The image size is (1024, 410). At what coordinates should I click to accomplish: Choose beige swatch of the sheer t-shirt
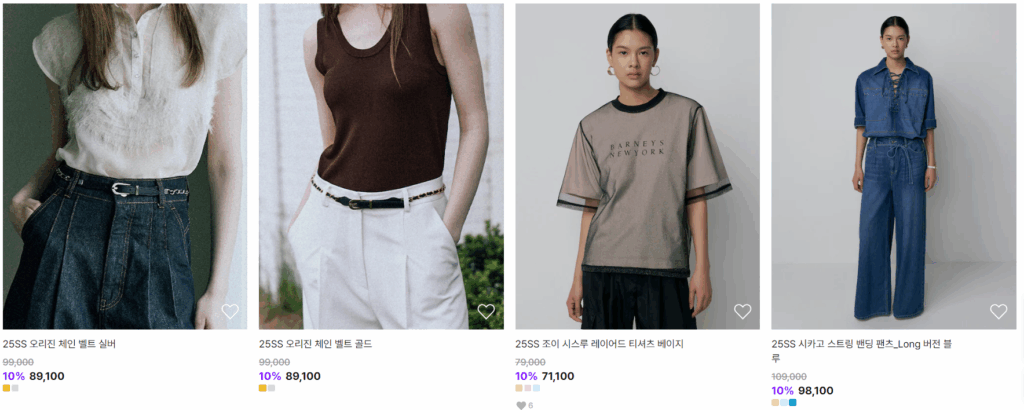pos(519,388)
